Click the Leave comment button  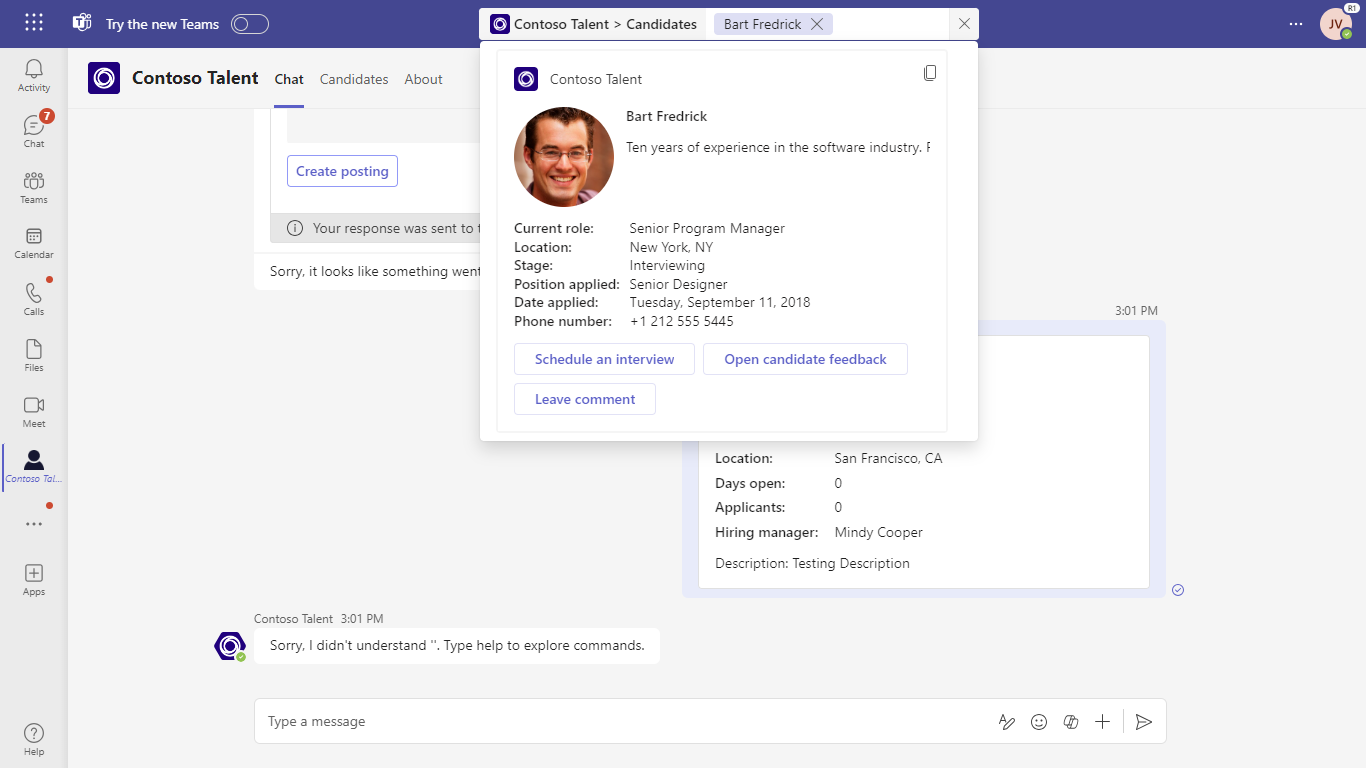(585, 399)
